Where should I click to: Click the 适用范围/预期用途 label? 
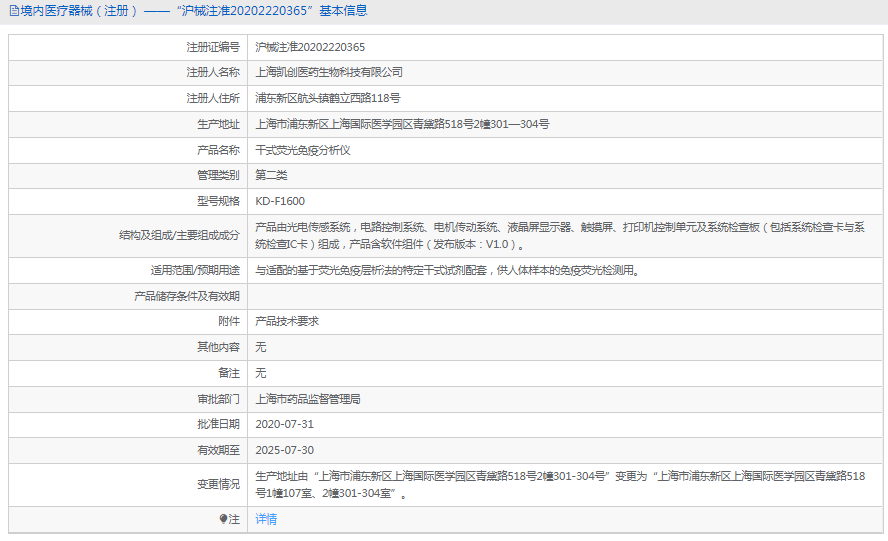pos(195,270)
